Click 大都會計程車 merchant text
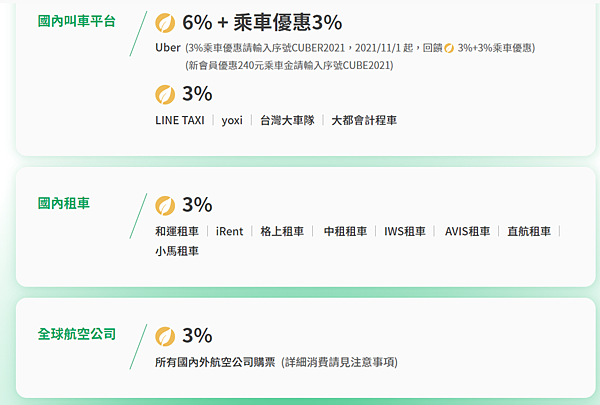The image size is (600, 405). (364, 120)
